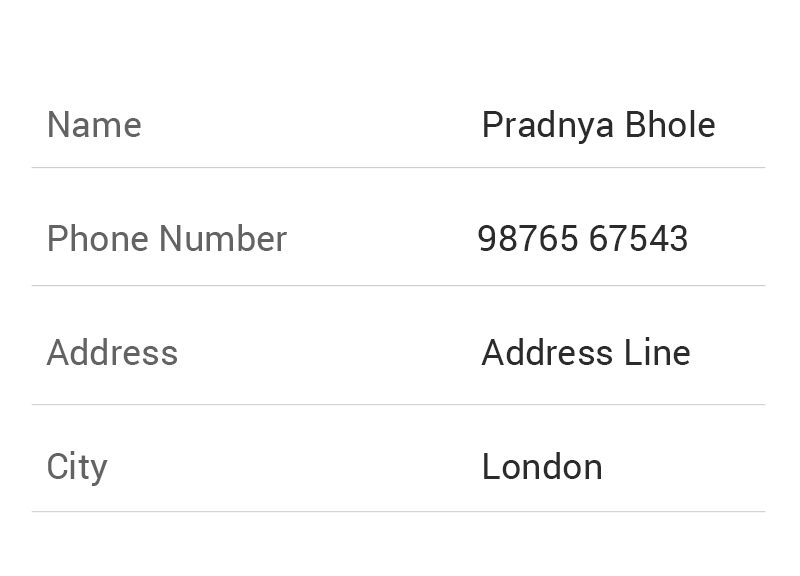Image resolution: width=800 pixels, height=576 pixels.
Task: Click the divider below the Address row
Action: point(398,405)
